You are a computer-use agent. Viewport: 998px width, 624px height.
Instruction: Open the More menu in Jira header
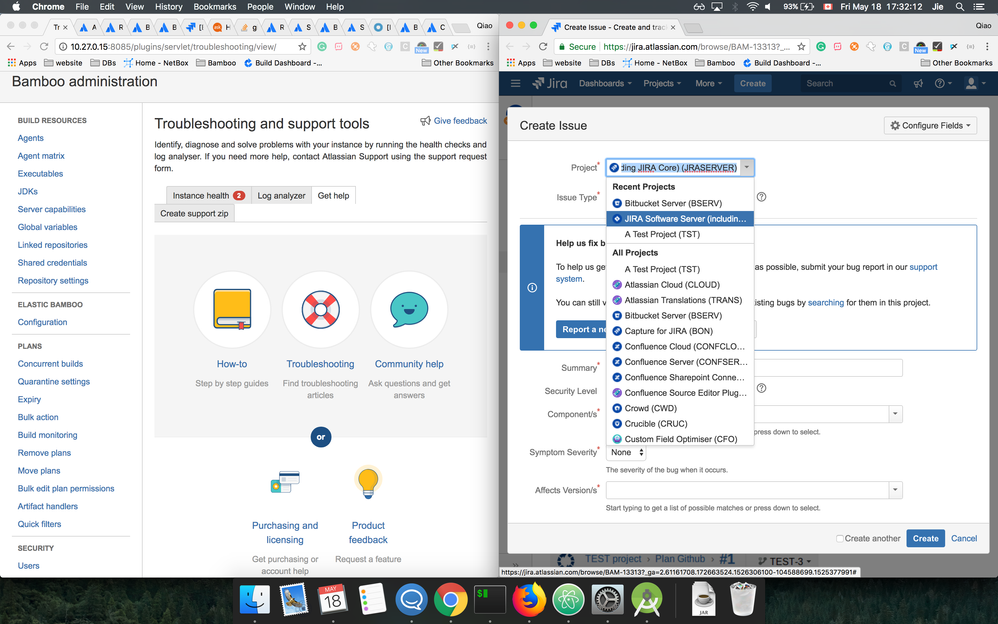tap(708, 83)
